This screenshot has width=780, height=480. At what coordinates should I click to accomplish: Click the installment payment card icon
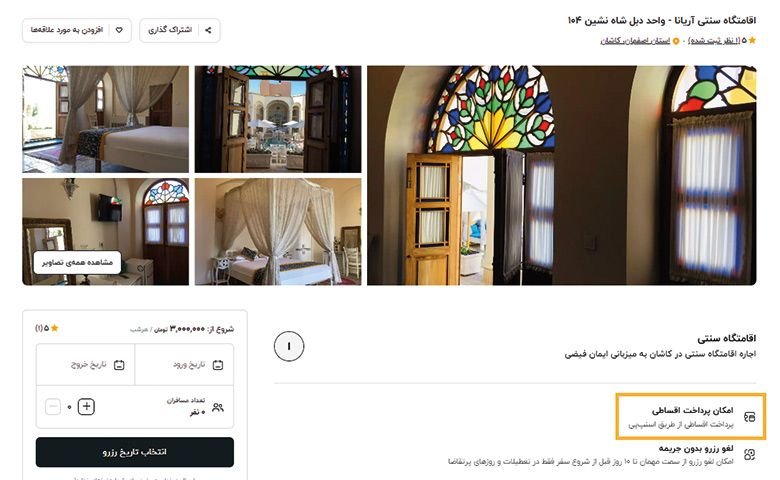(749, 417)
